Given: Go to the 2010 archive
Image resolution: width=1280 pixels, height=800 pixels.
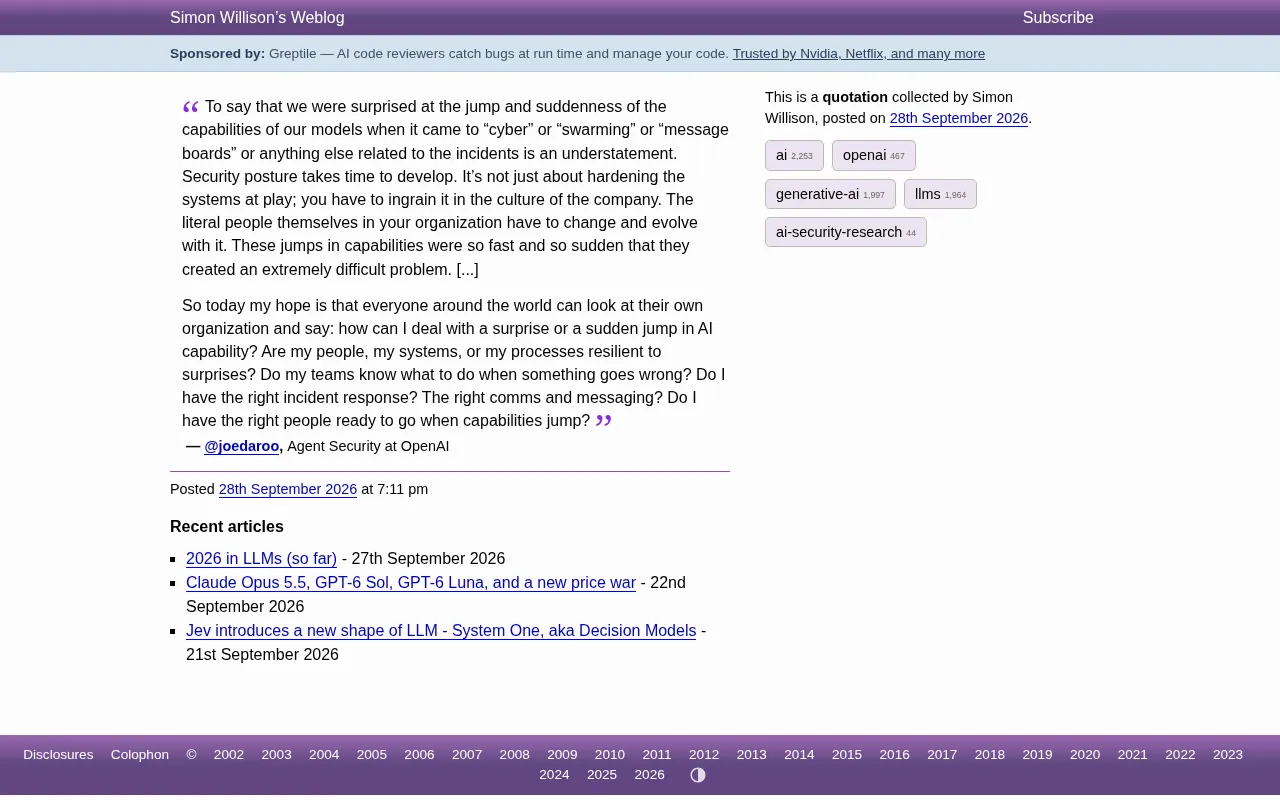Looking at the screenshot, I should (x=610, y=755).
